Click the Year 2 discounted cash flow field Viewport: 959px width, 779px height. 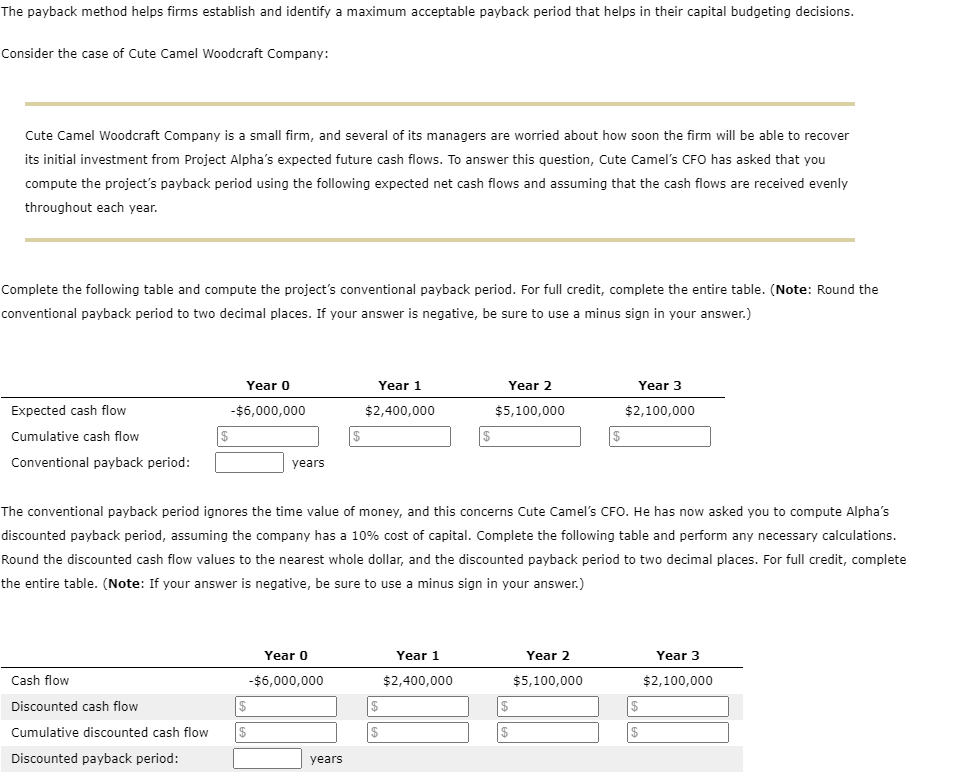coord(549,706)
